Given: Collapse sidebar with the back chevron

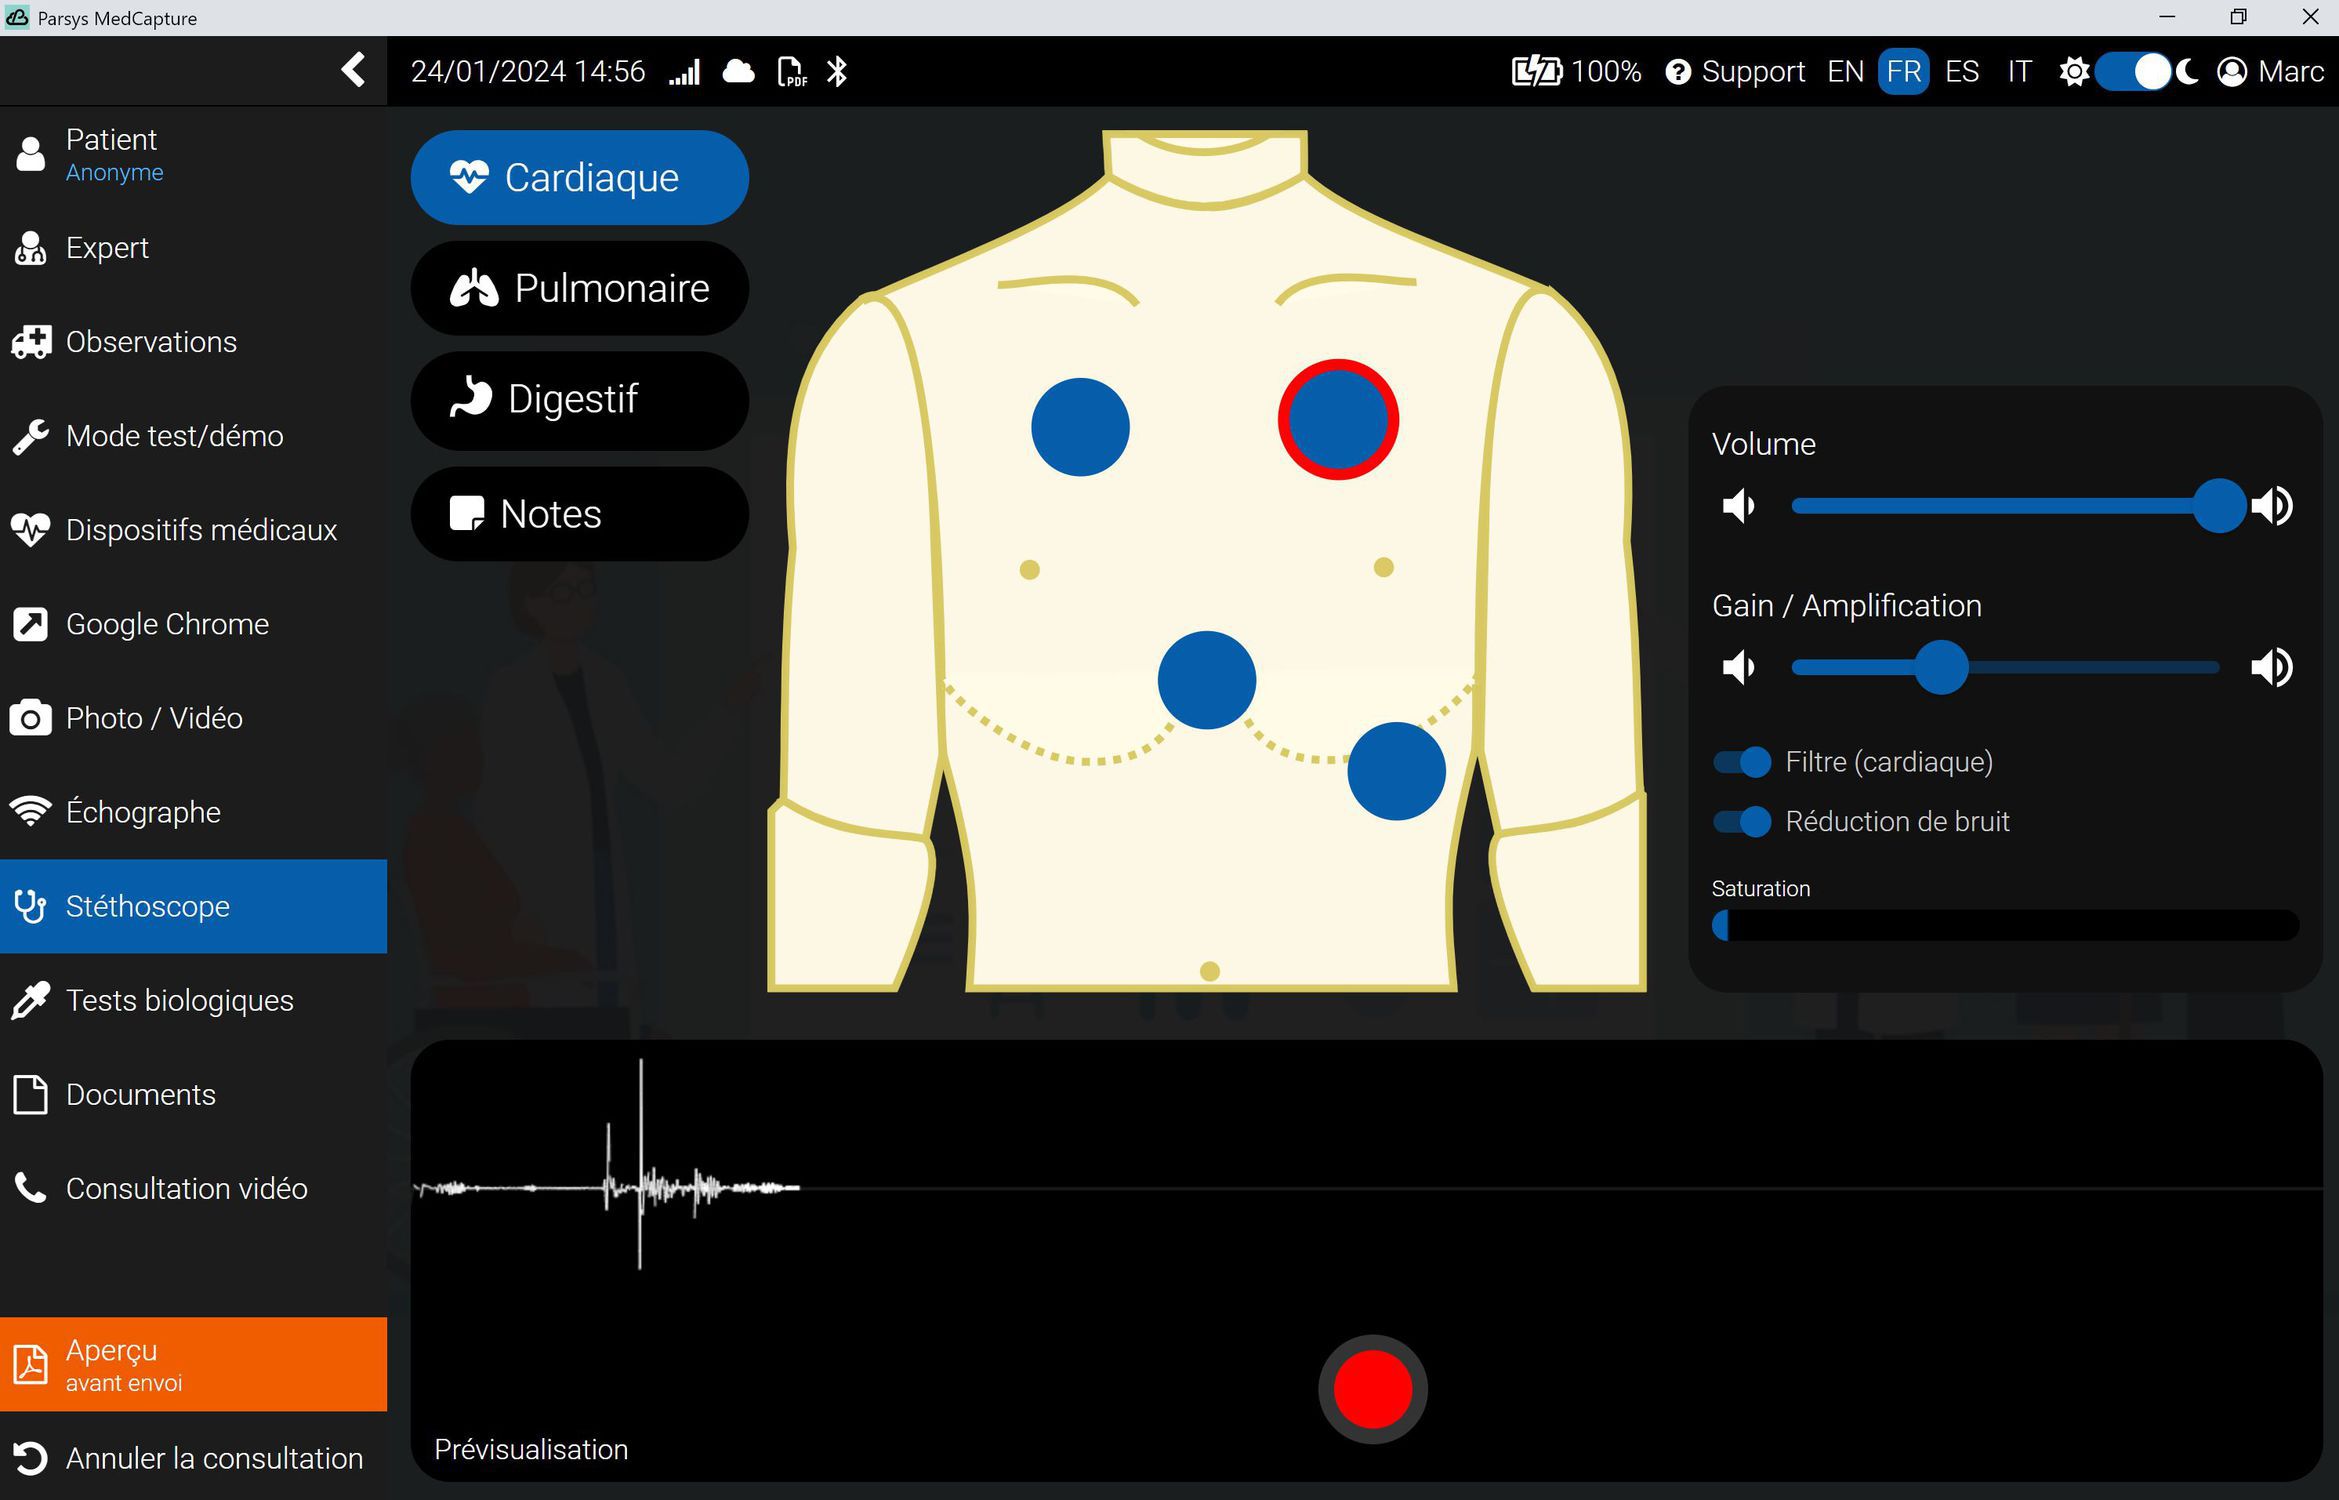Looking at the screenshot, I should pyautogui.click(x=353, y=70).
